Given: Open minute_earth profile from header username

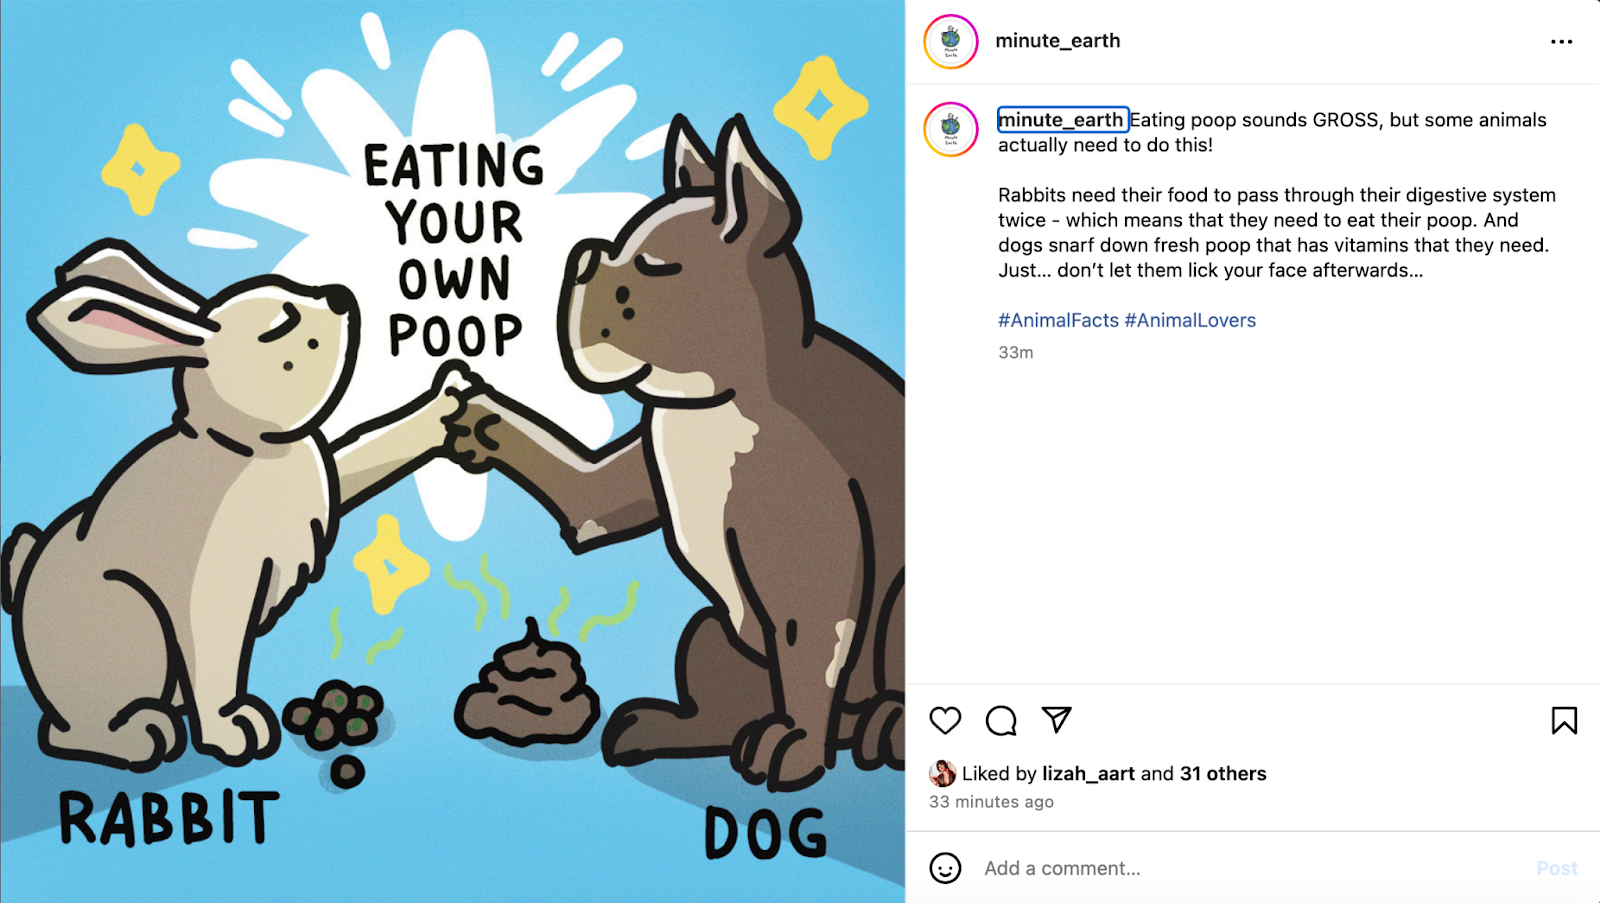Looking at the screenshot, I should click(1057, 41).
